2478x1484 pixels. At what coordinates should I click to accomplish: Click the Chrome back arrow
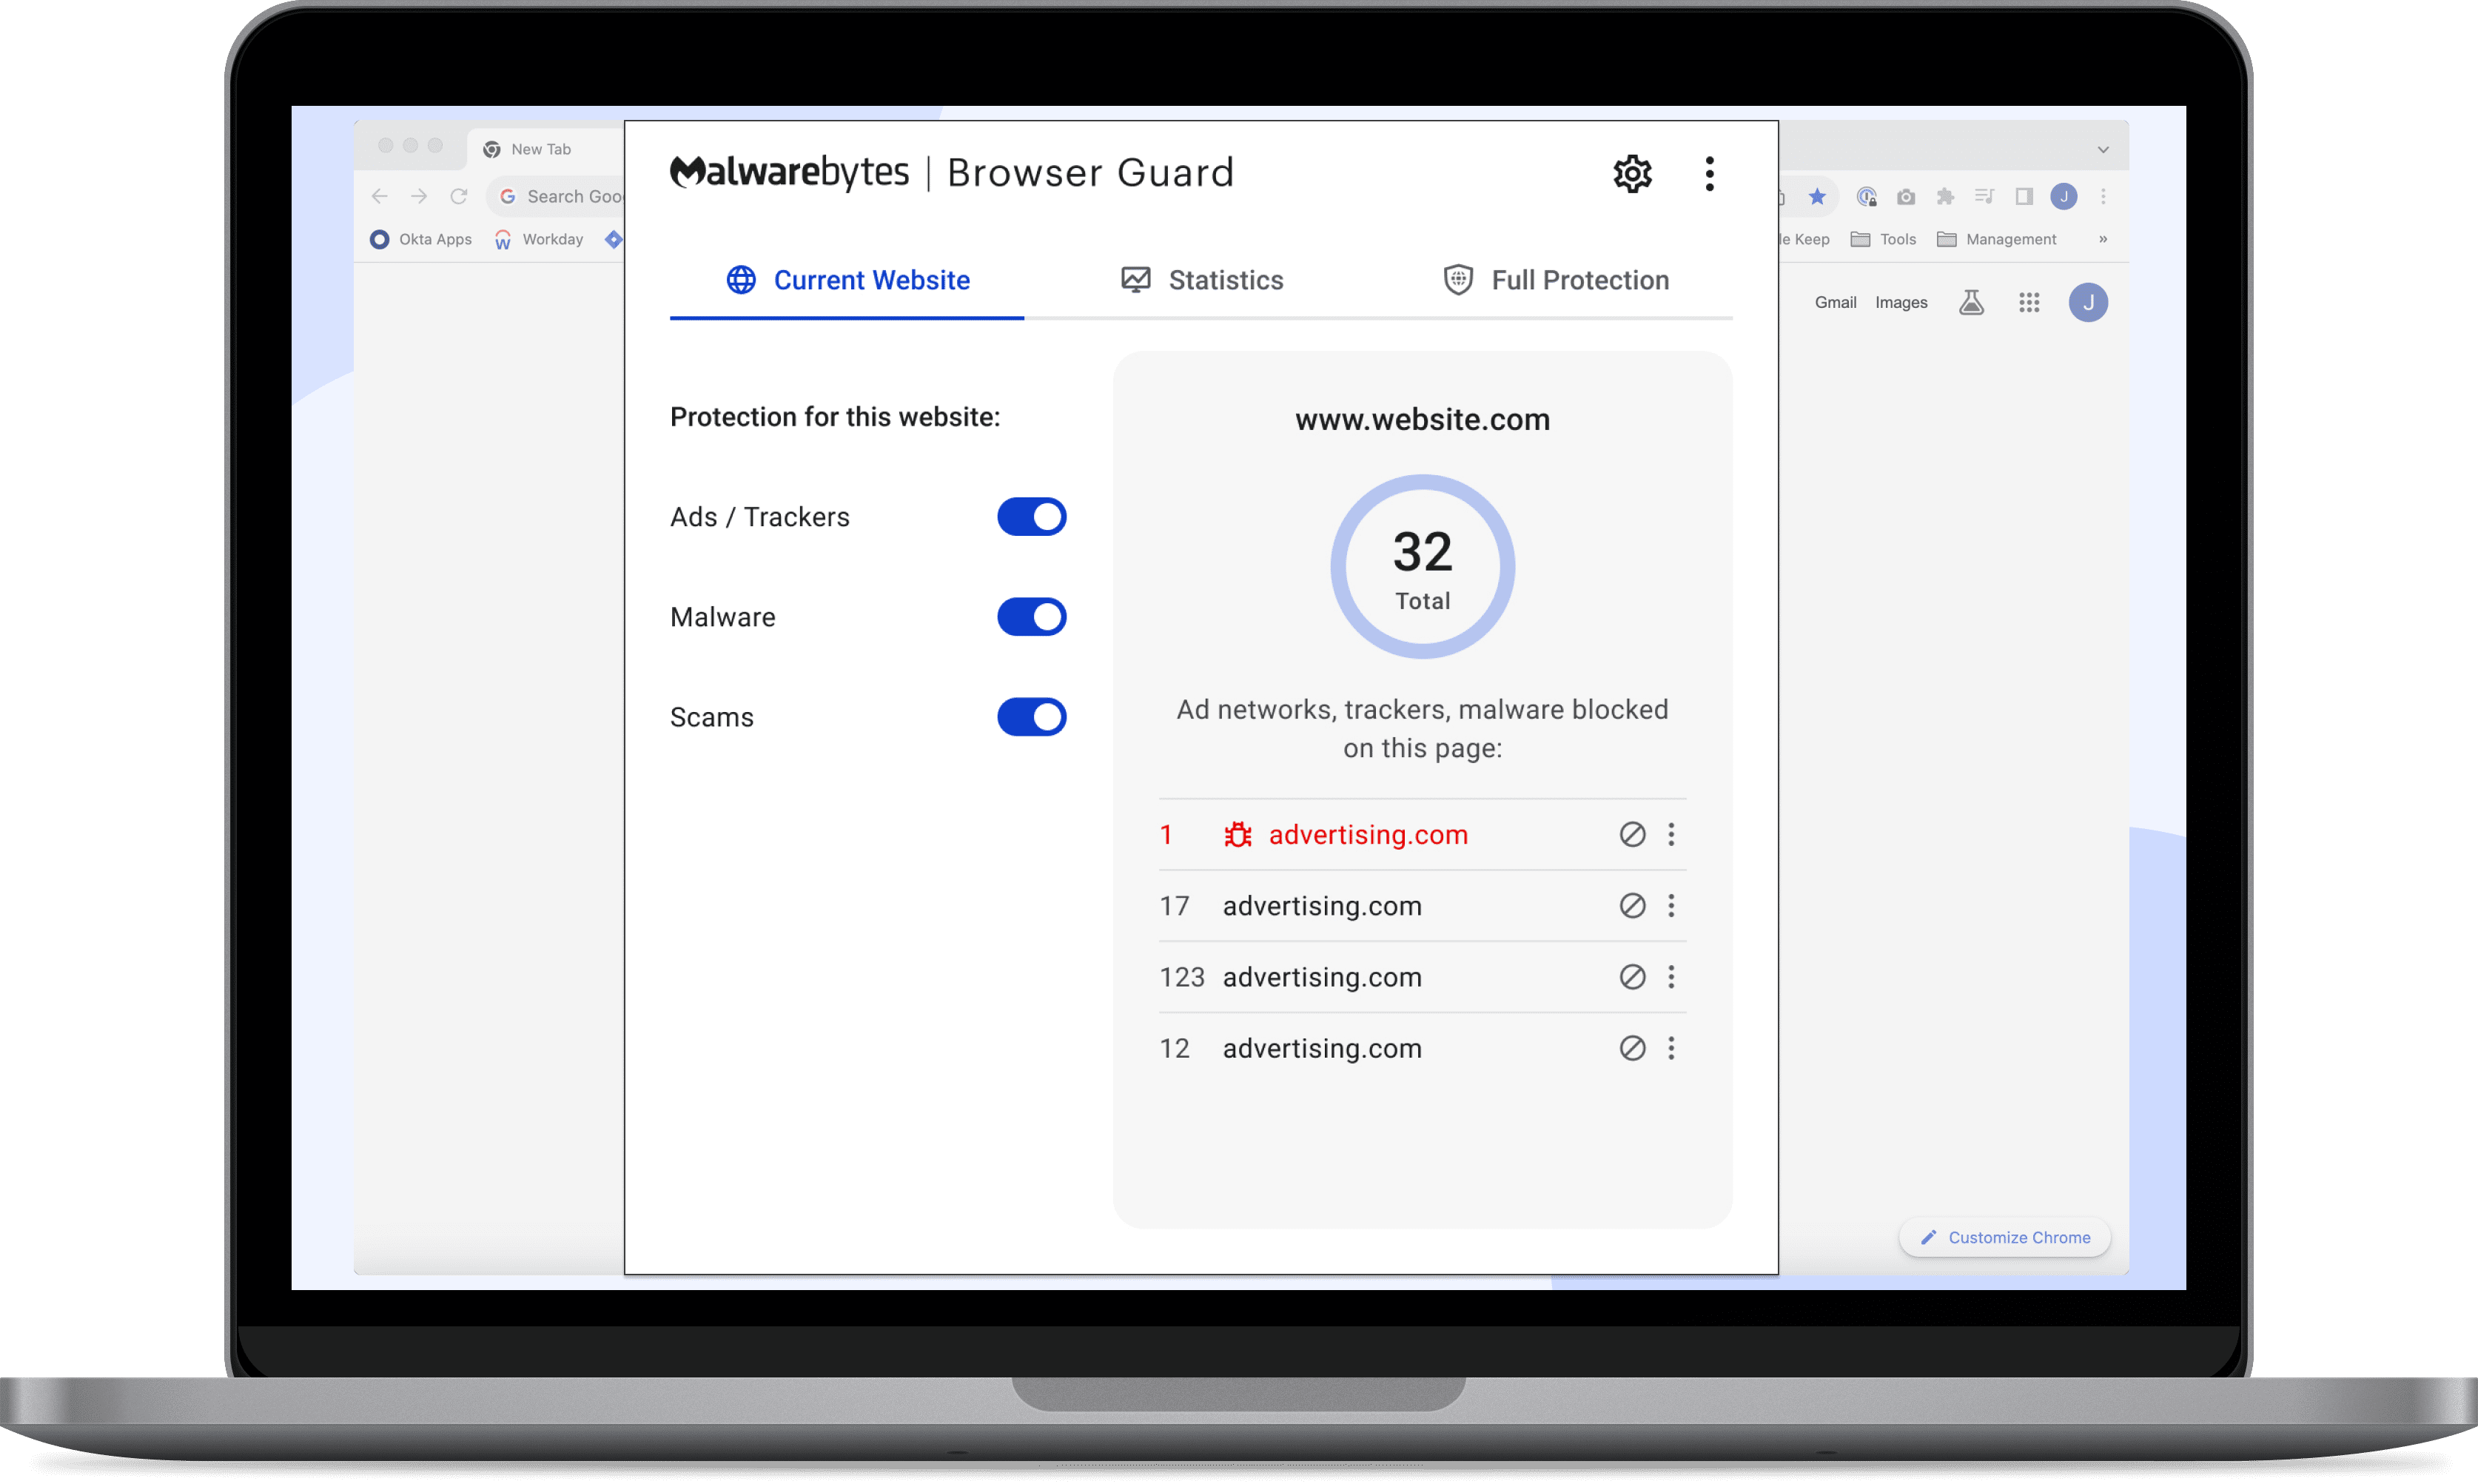(379, 197)
